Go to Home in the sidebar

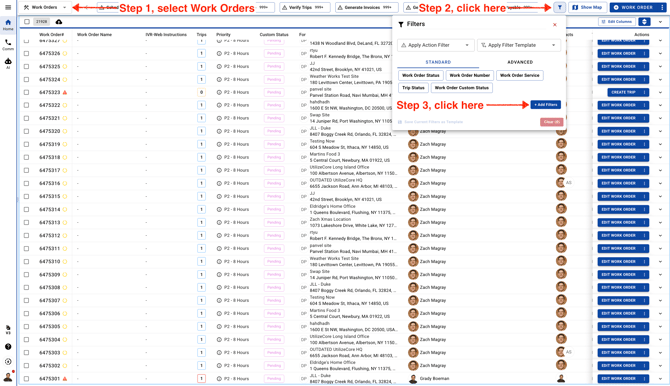pos(8,24)
